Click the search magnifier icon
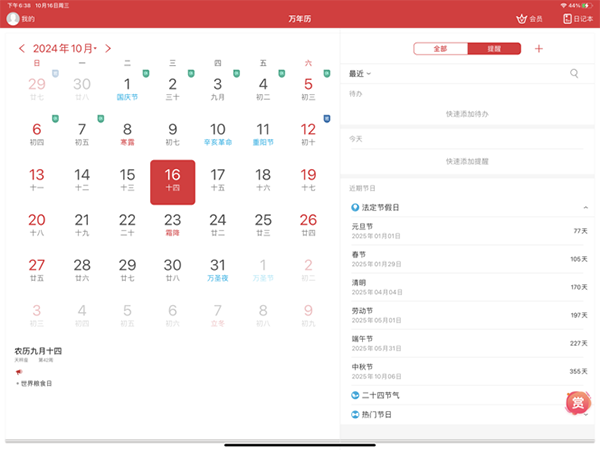The width and height of the screenshot is (600, 450). coord(574,73)
